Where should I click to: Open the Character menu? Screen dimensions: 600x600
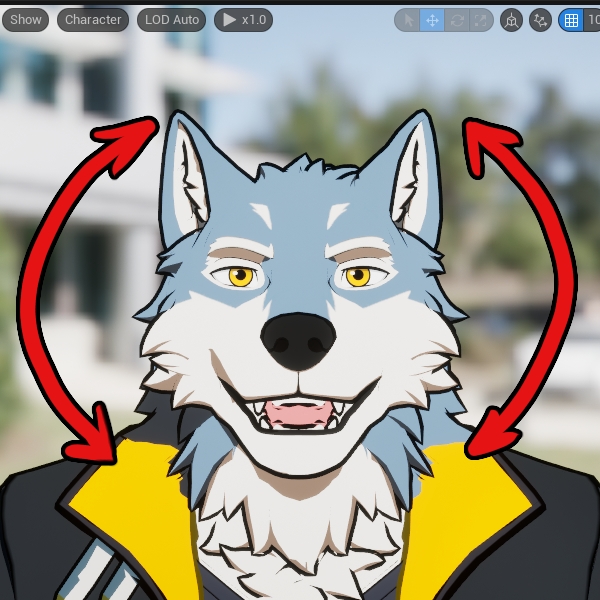point(93,20)
